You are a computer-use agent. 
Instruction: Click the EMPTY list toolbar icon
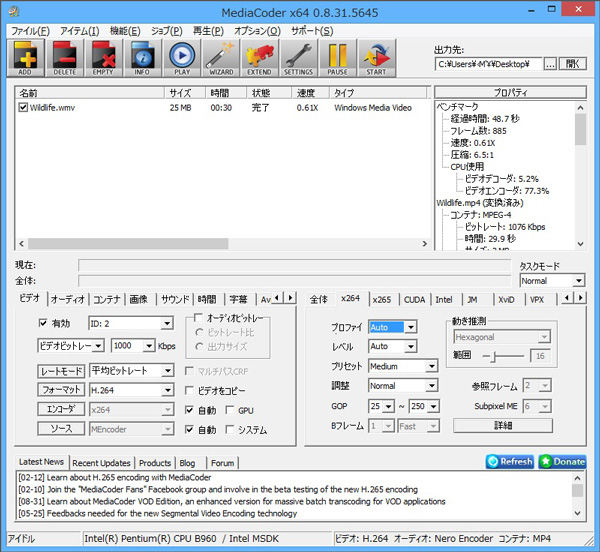click(x=103, y=58)
